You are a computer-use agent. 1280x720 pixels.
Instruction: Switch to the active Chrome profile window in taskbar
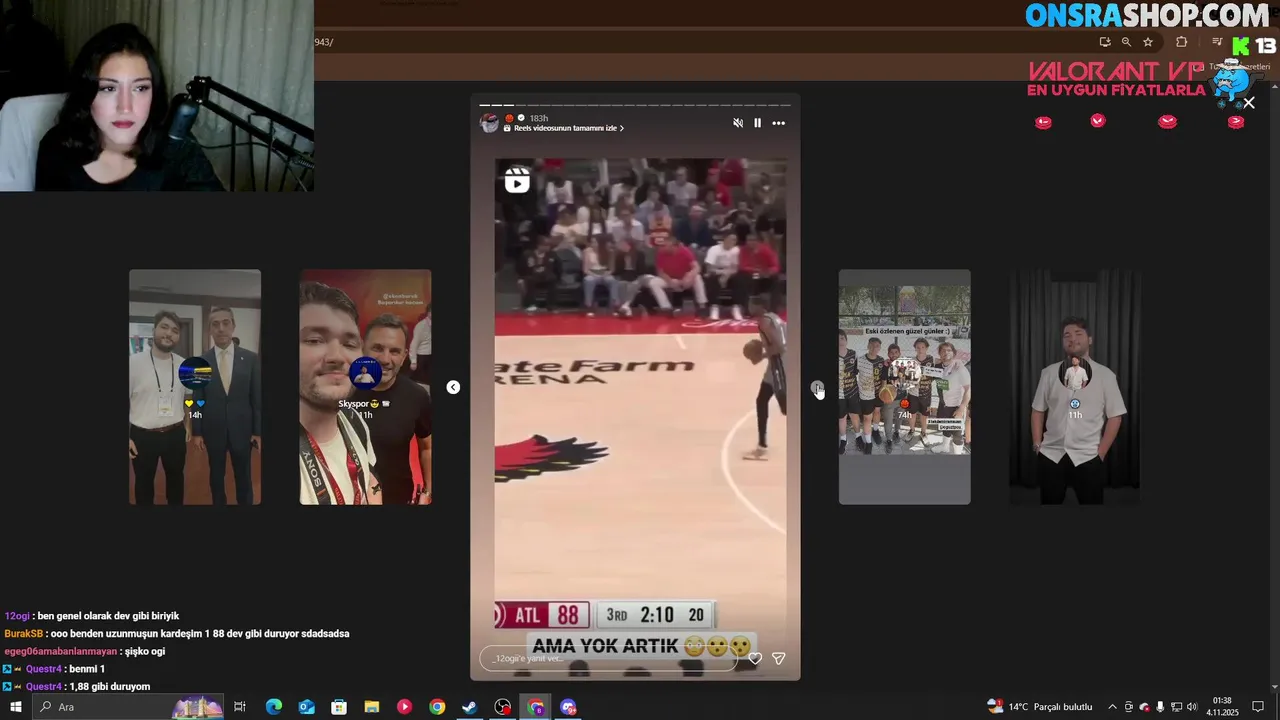pos(536,707)
